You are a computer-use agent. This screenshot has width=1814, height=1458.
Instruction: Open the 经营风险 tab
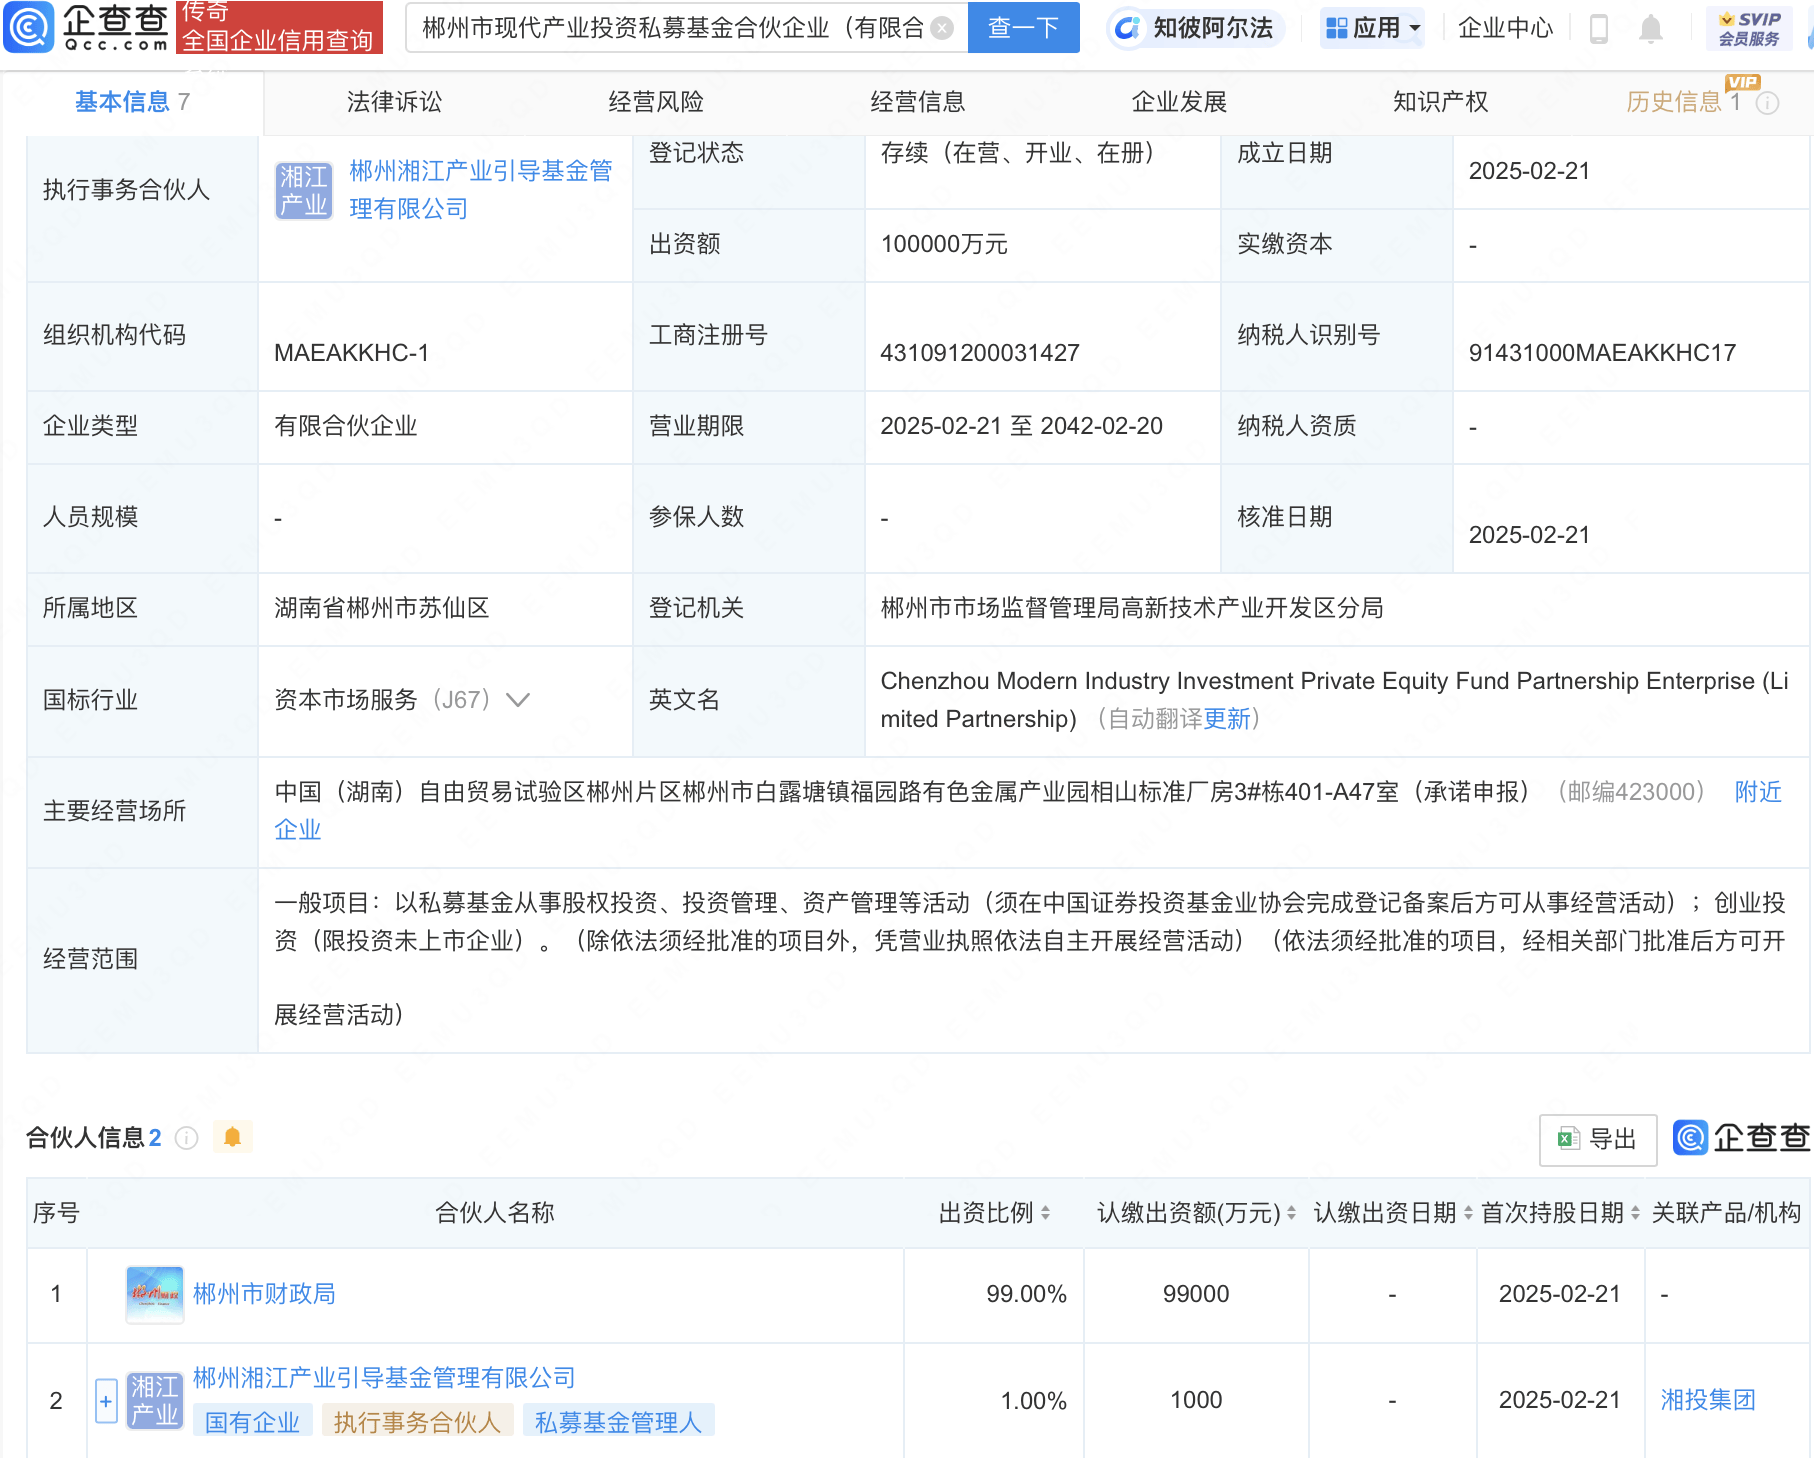tap(656, 102)
